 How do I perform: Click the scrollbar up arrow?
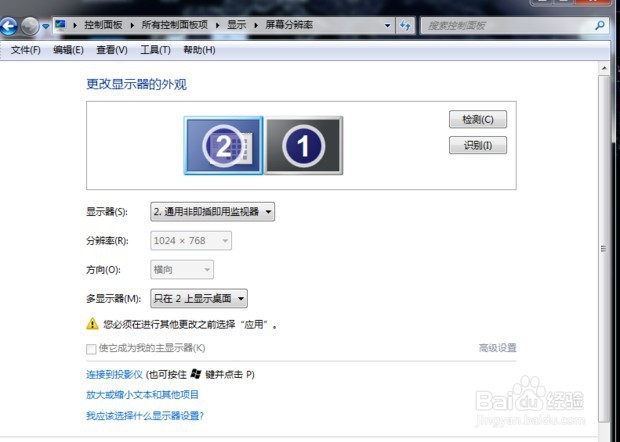click(604, 68)
